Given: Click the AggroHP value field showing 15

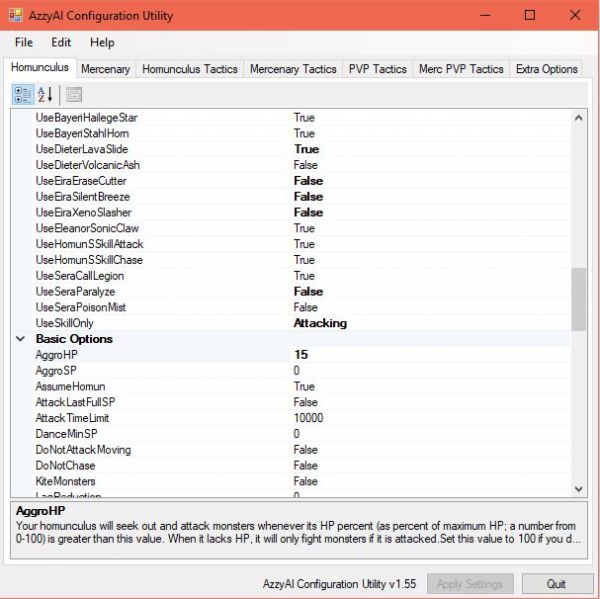Looking at the screenshot, I should click(300, 355).
